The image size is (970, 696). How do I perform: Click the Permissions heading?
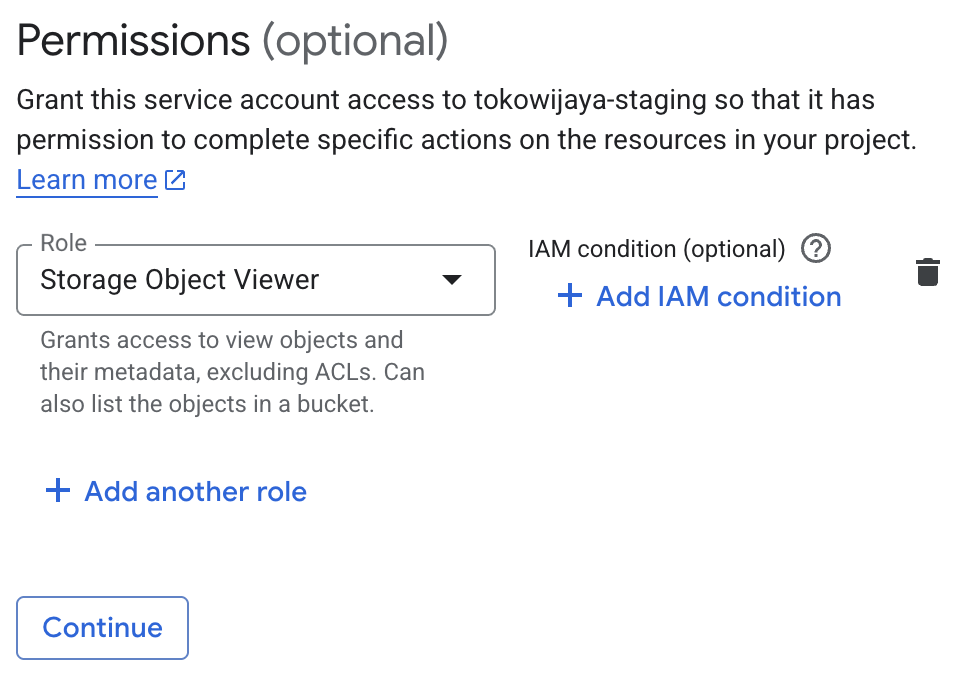(x=133, y=41)
